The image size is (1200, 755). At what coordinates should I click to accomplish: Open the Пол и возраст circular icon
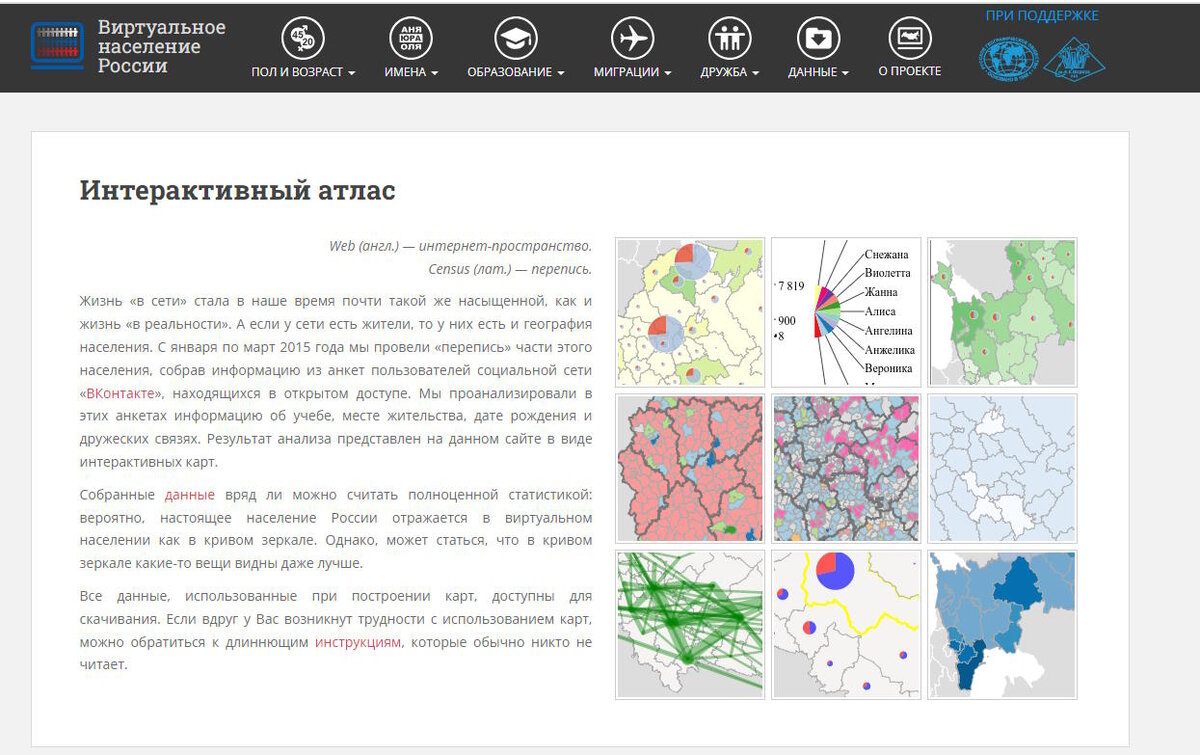303,39
